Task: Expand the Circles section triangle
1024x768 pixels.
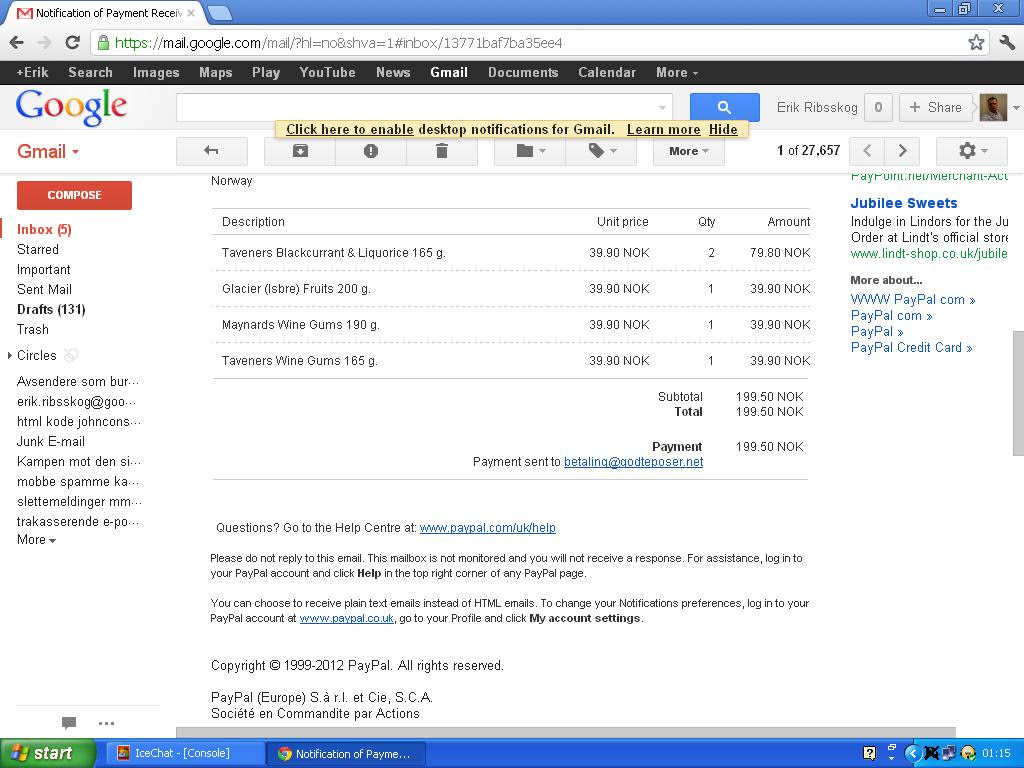Action: (10, 355)
